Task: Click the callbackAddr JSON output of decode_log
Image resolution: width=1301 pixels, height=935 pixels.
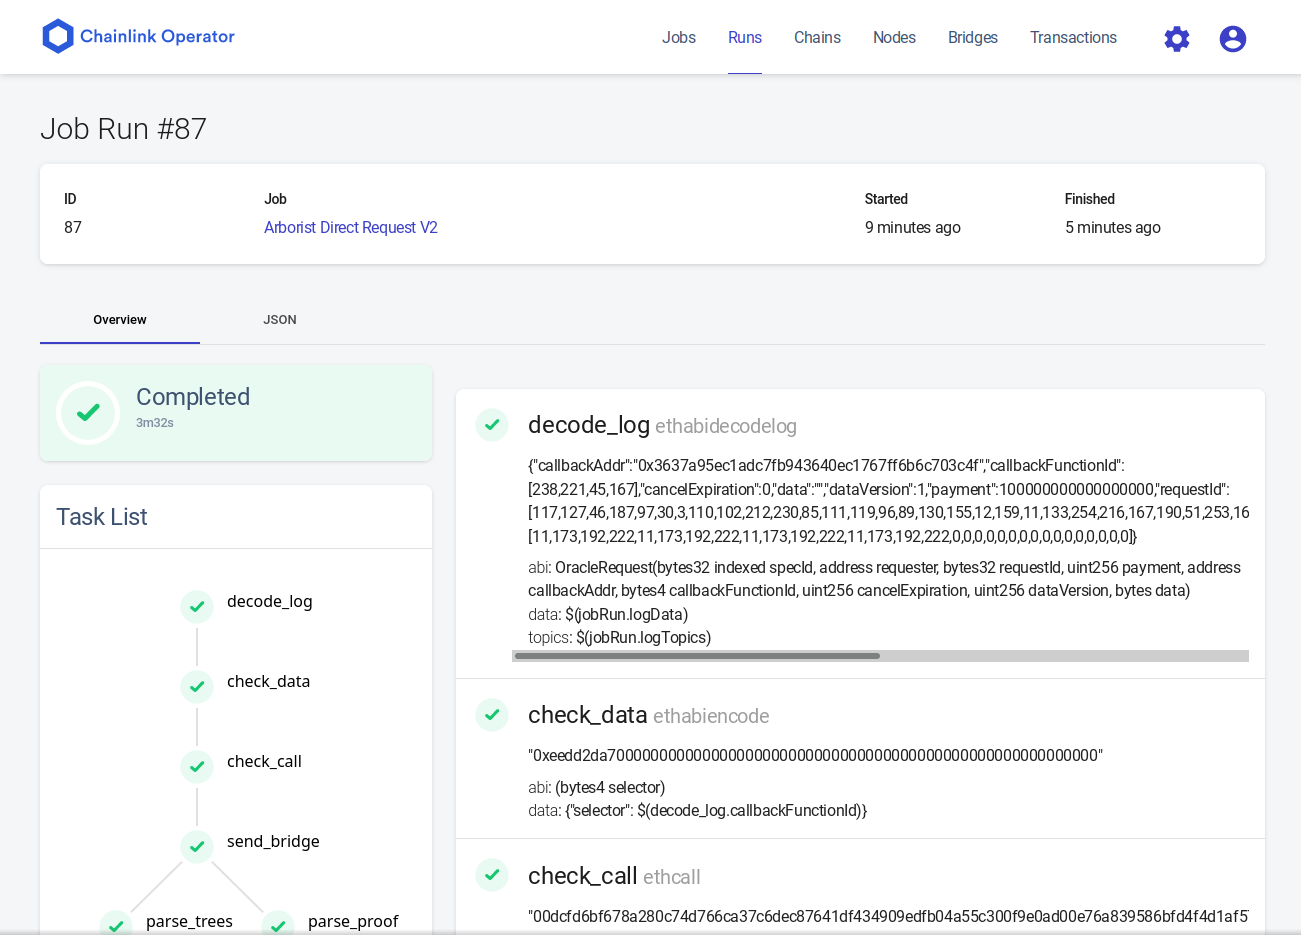Action: coord(888,501)
